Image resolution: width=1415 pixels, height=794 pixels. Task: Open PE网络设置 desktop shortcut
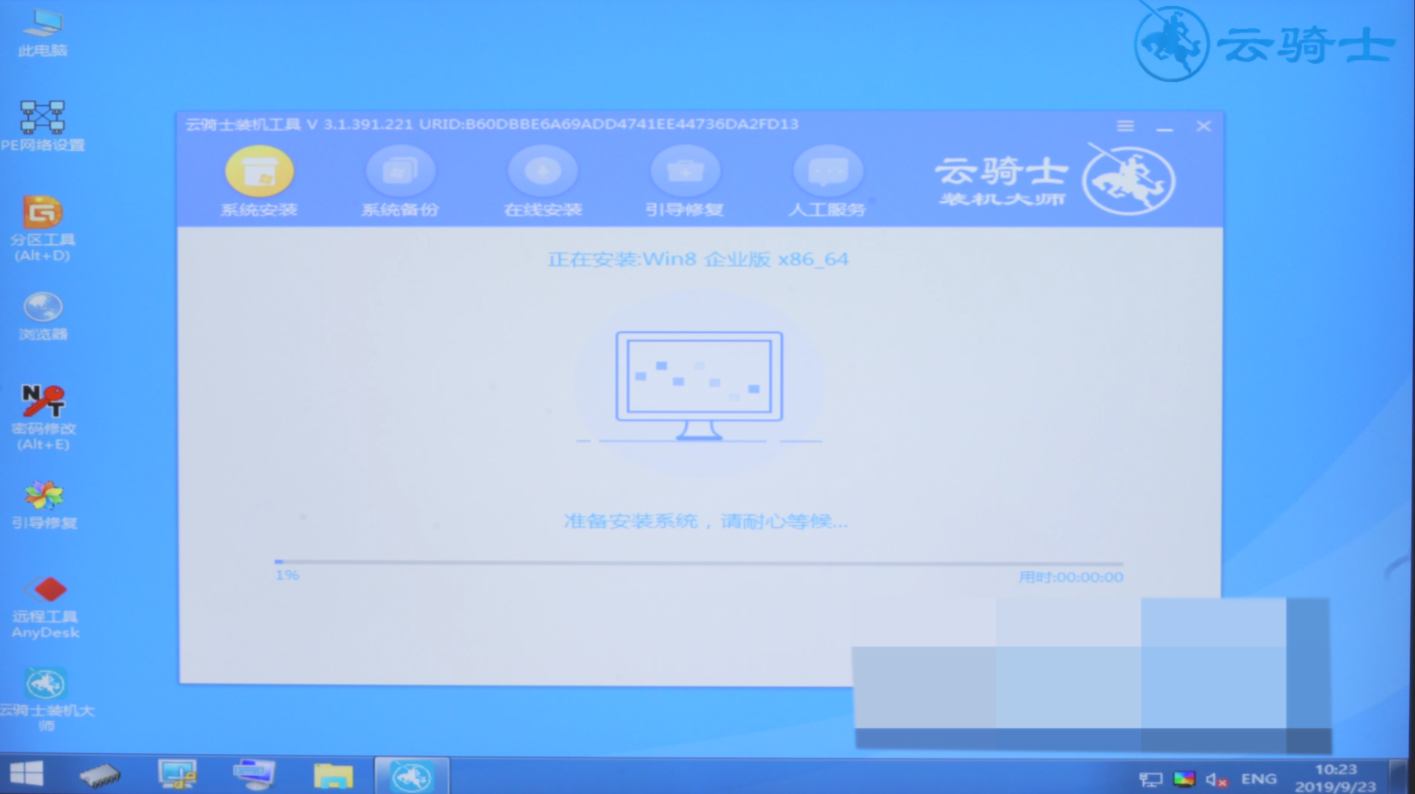point(42,126)
